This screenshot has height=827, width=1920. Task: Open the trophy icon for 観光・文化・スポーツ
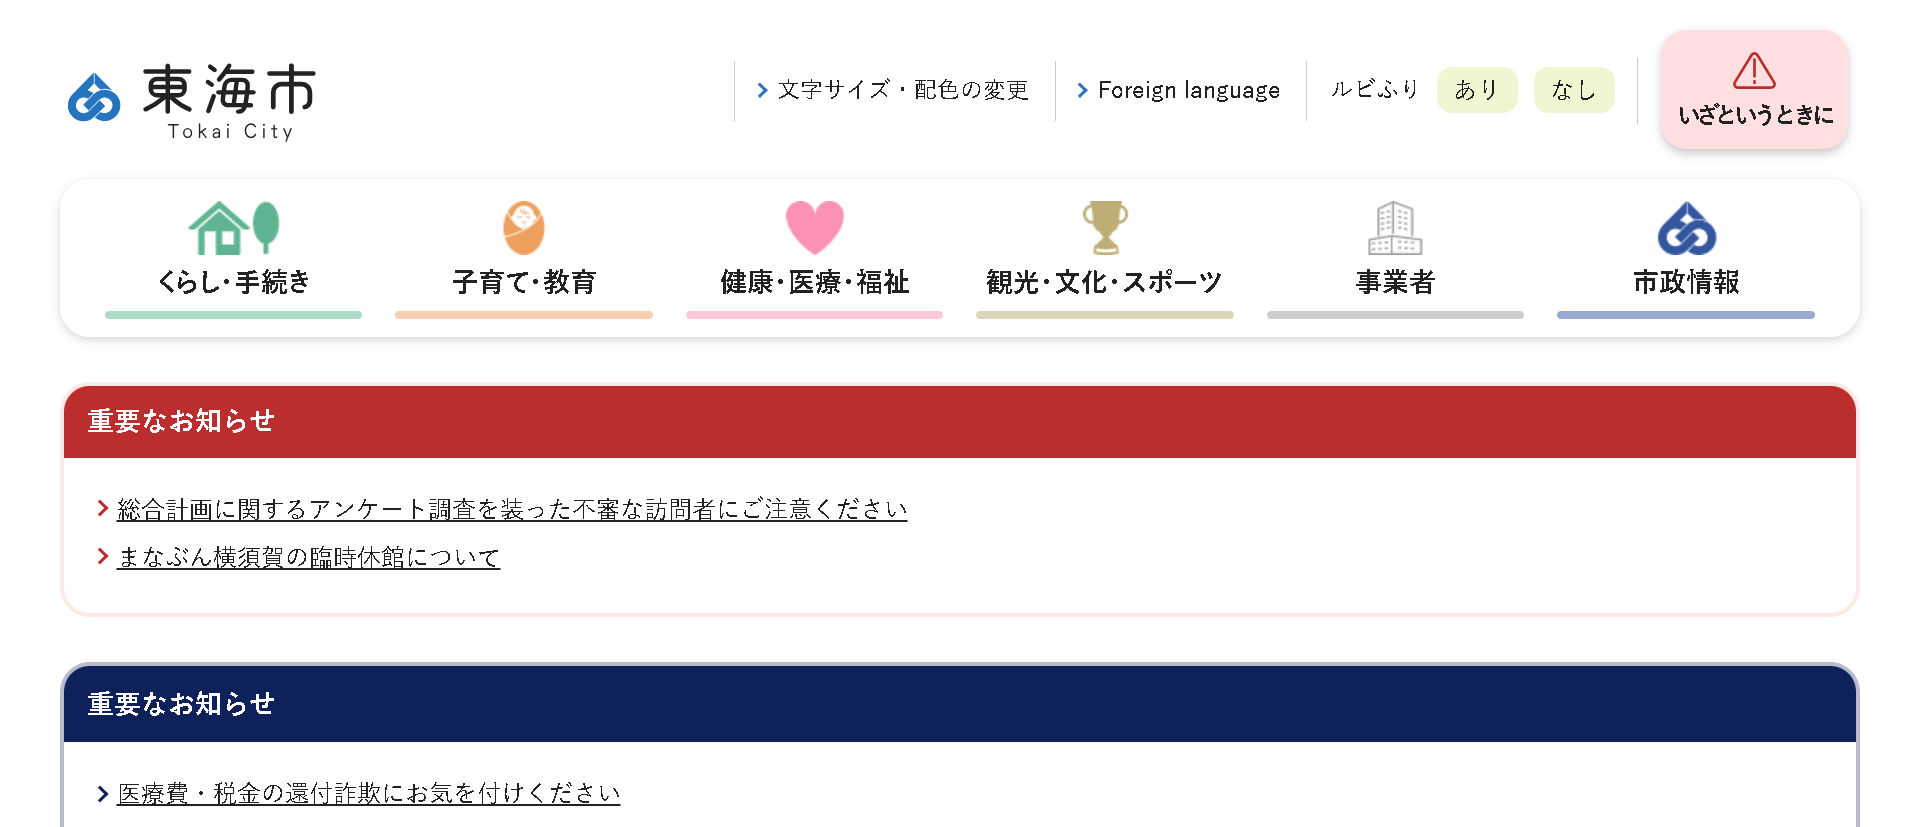tap(1105, 228)
